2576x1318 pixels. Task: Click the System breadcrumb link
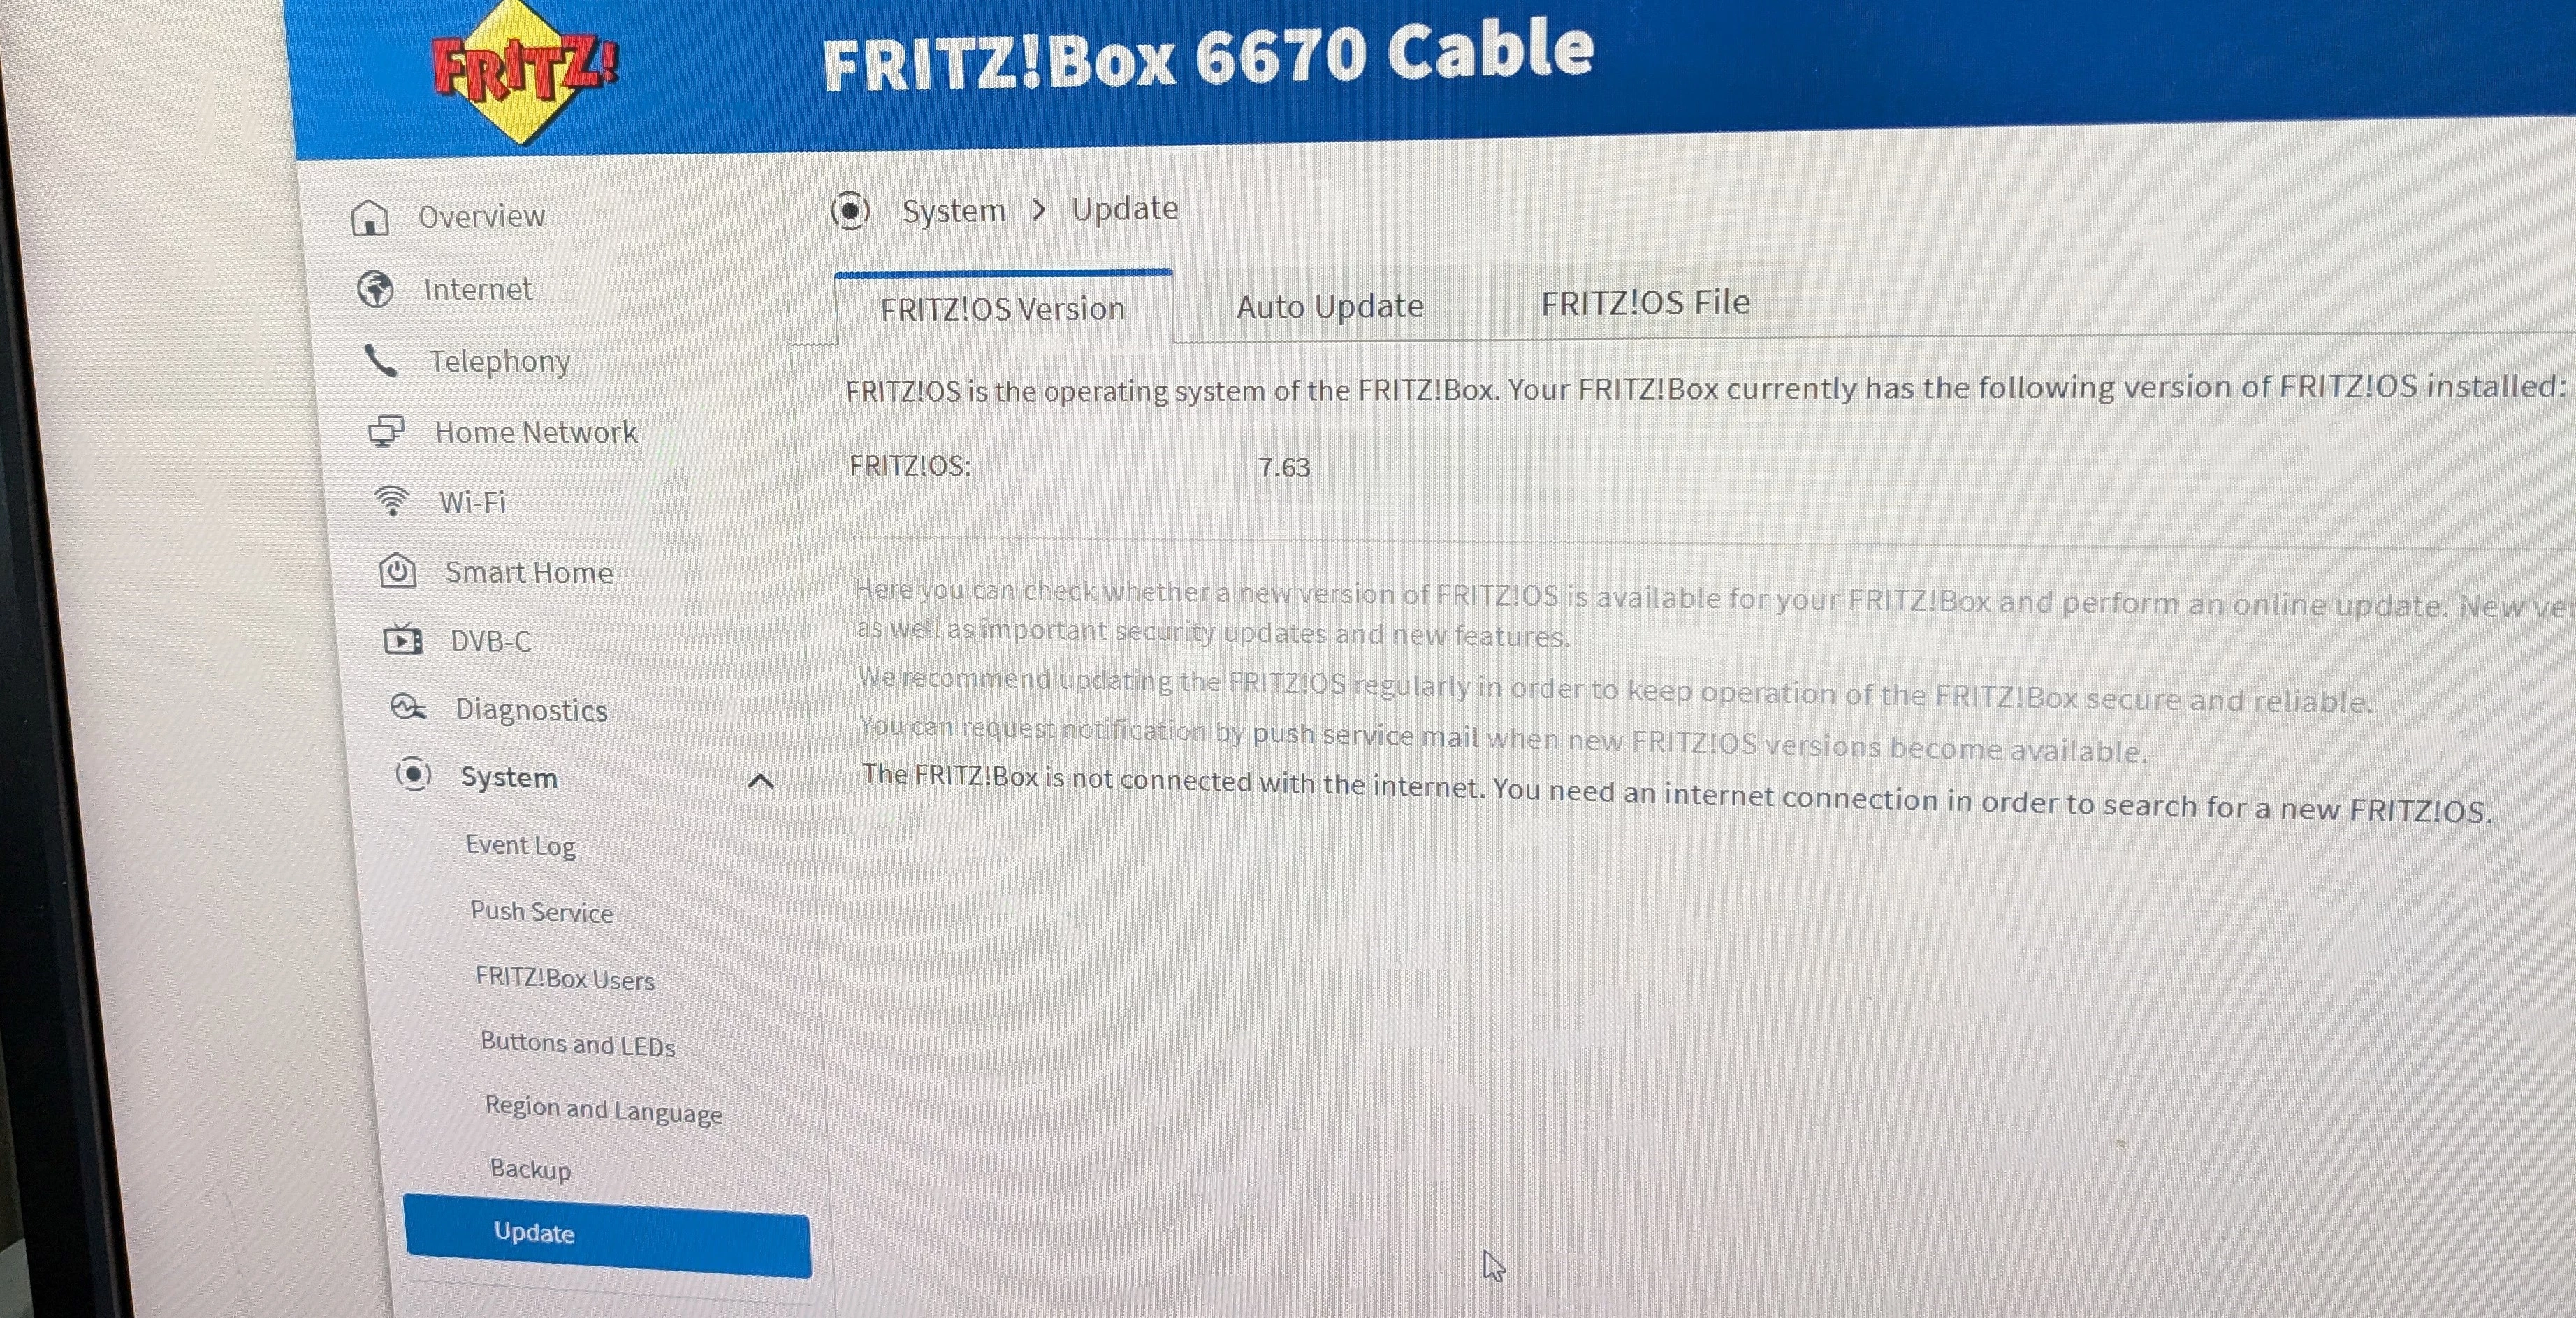954,211
